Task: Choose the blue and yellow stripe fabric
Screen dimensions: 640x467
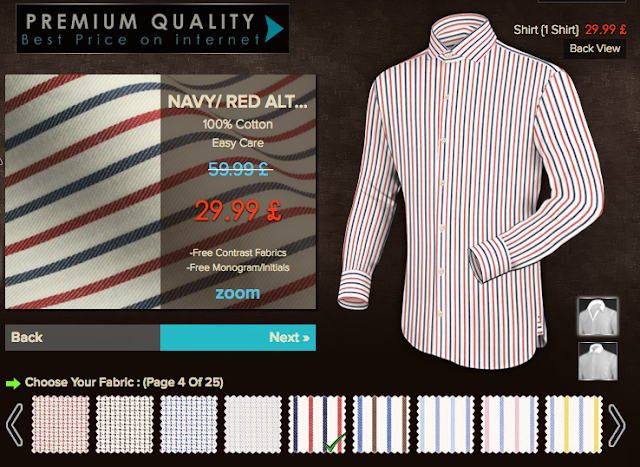Action: coord(573,425)
